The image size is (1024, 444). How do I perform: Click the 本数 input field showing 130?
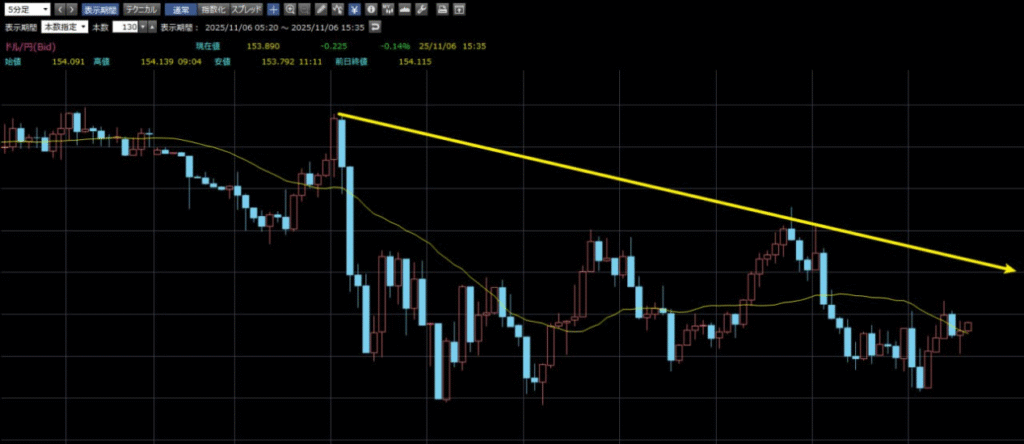click(125, 27)
